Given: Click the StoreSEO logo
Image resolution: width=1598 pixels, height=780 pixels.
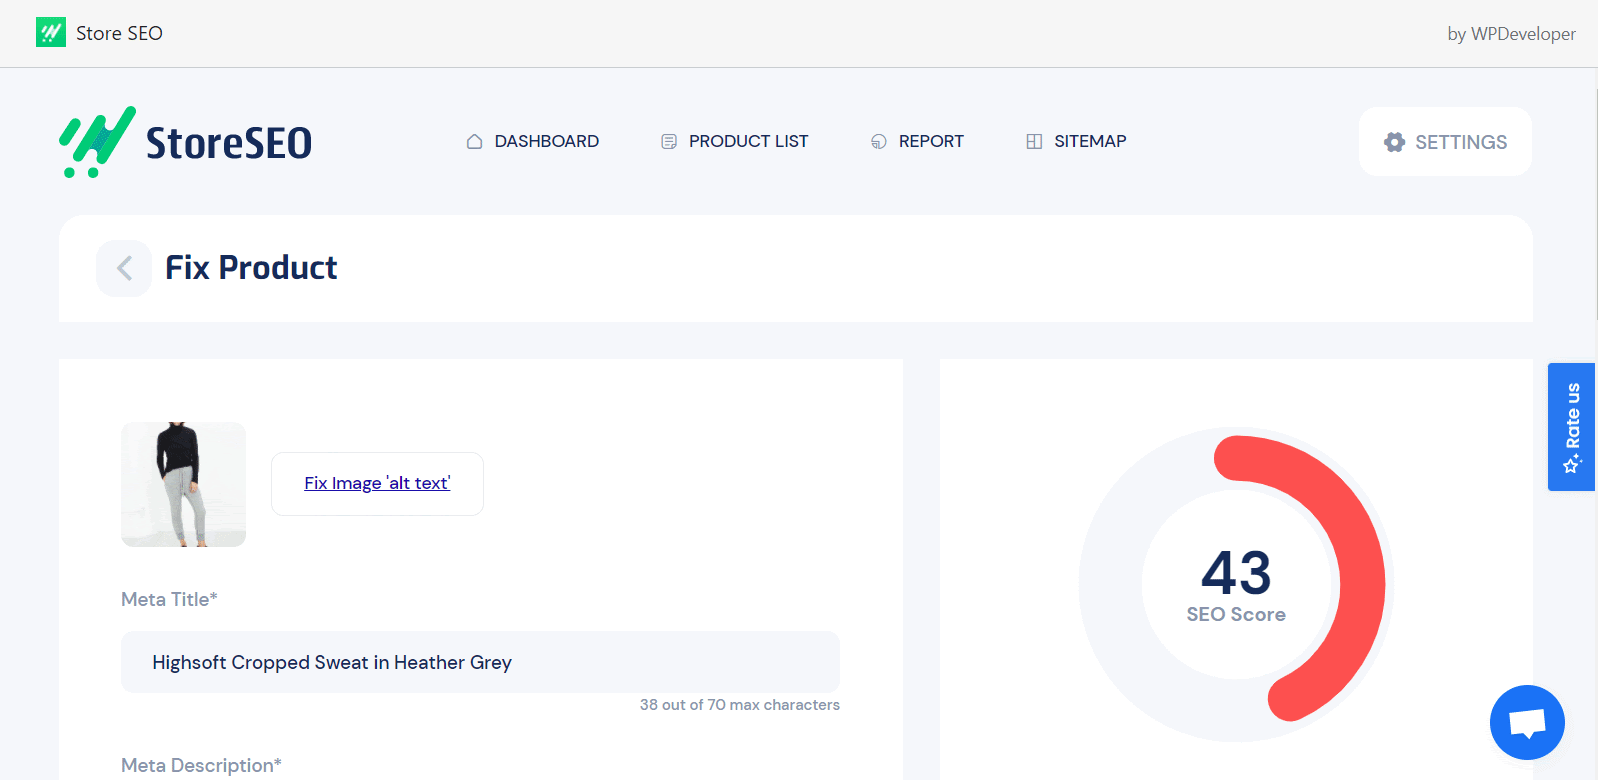Looking at the screenshot, I should (x=186, y=142).
